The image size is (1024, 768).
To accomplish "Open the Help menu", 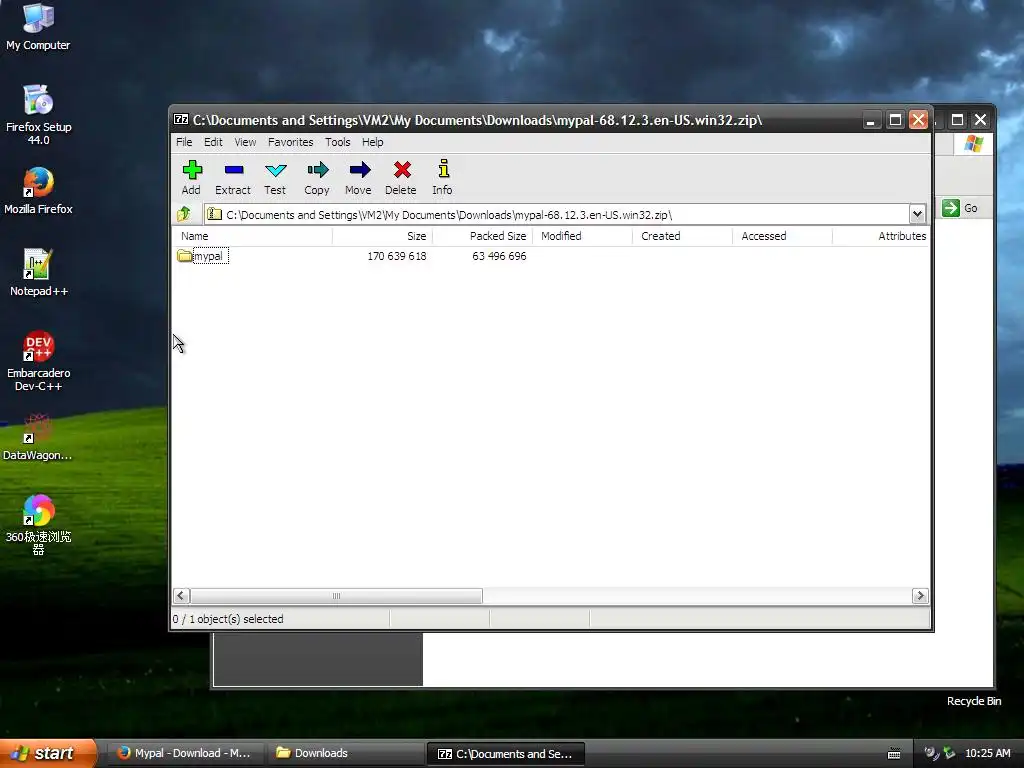I will (x=373, y=142).
